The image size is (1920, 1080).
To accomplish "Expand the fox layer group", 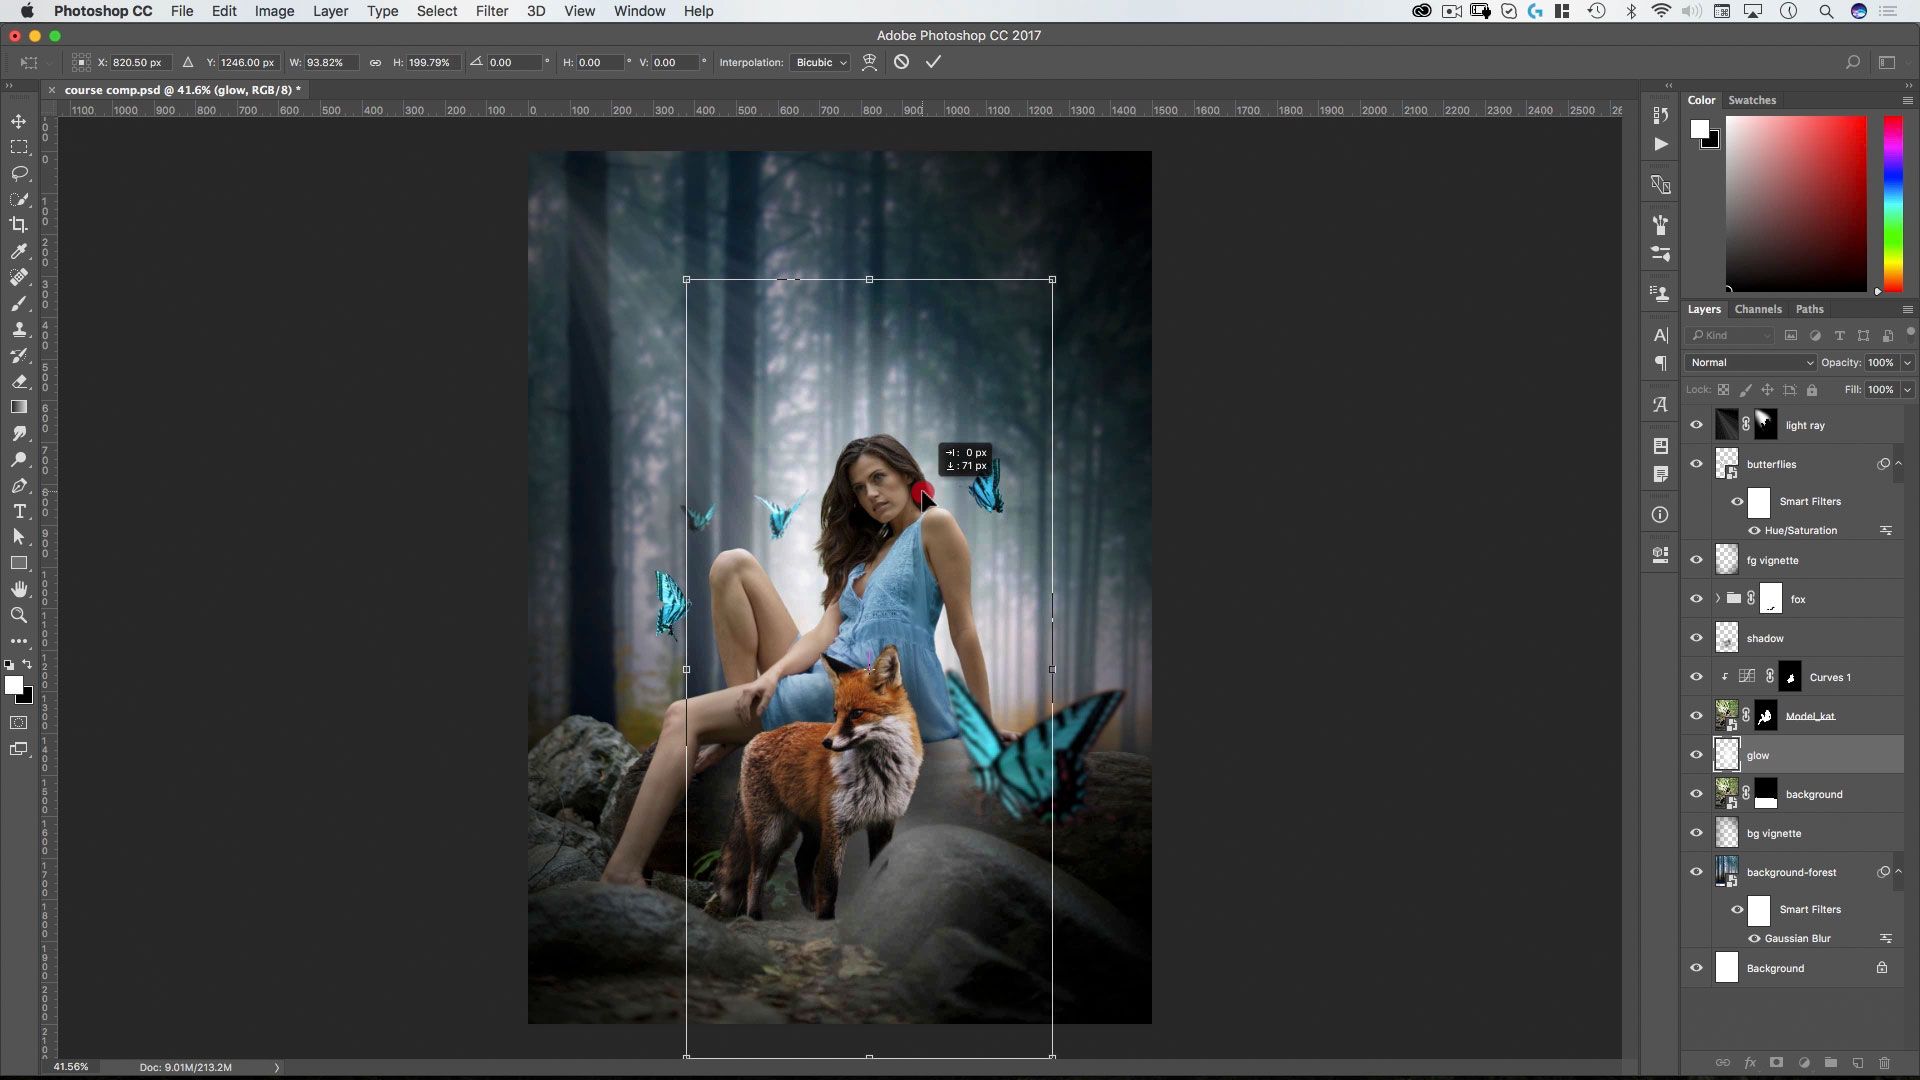I will point(1718,599).
